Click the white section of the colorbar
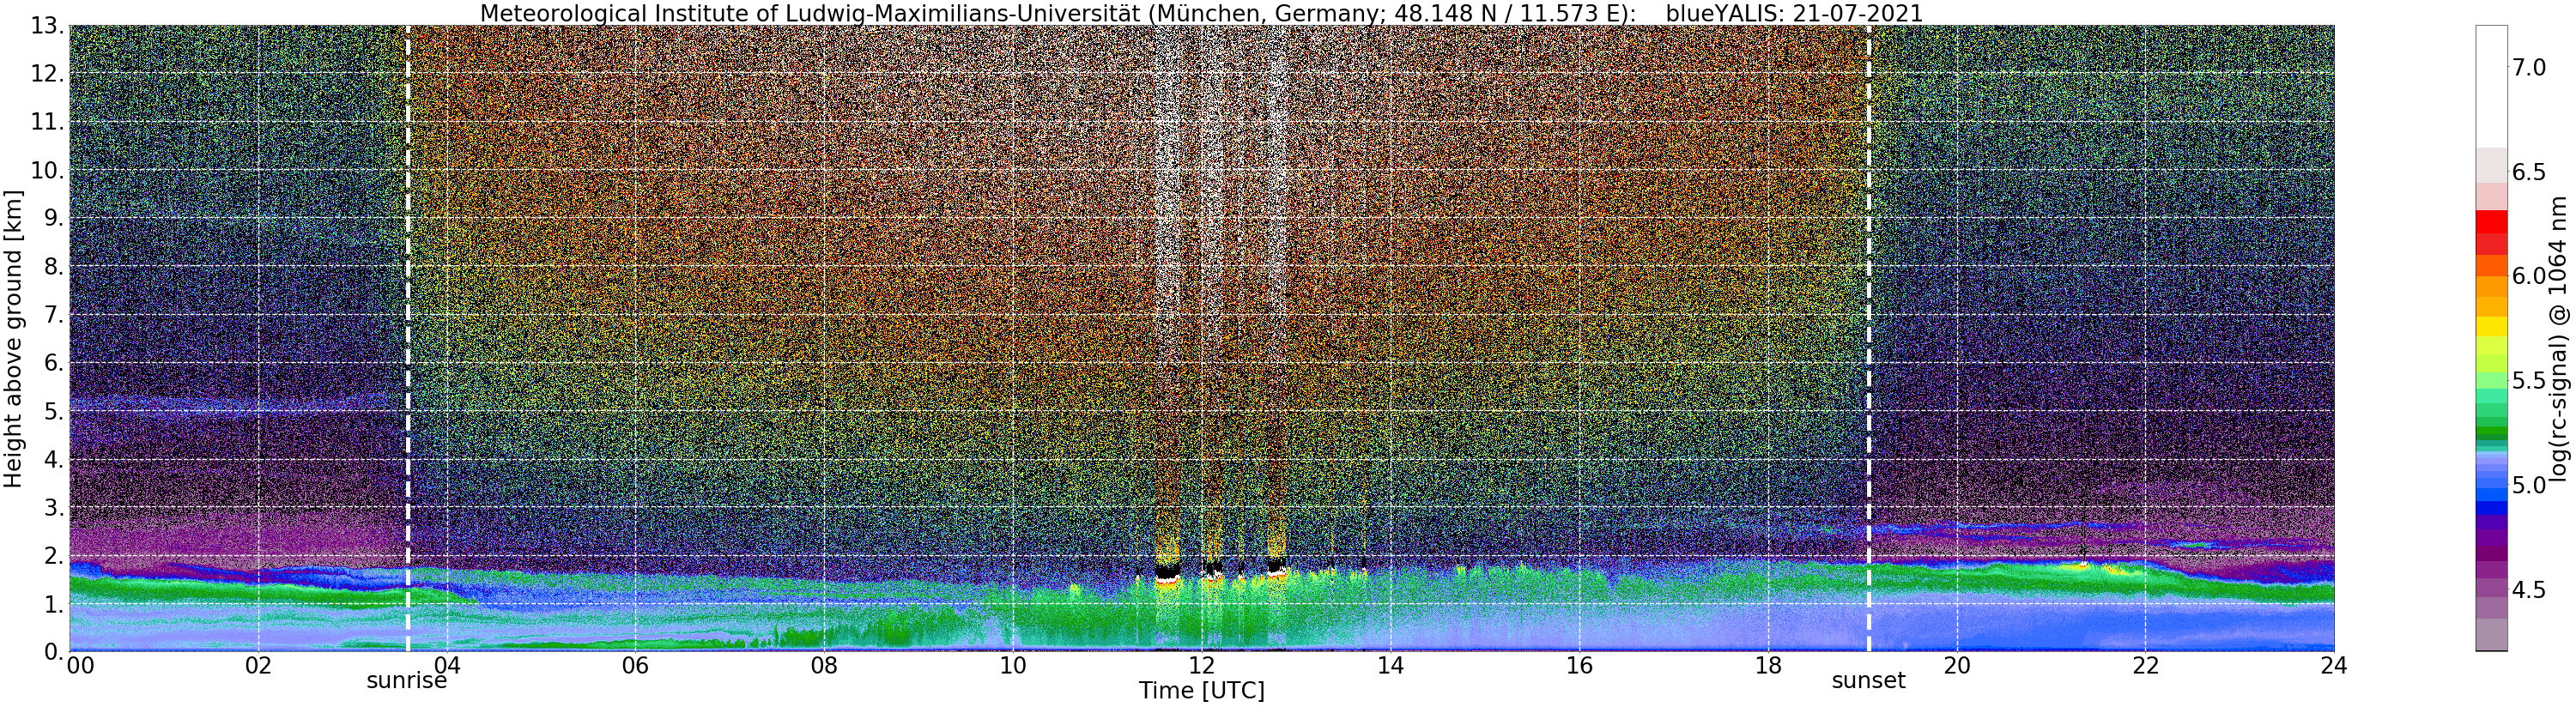Screen dimensions: 2576x707 [x=2491, y=86]
